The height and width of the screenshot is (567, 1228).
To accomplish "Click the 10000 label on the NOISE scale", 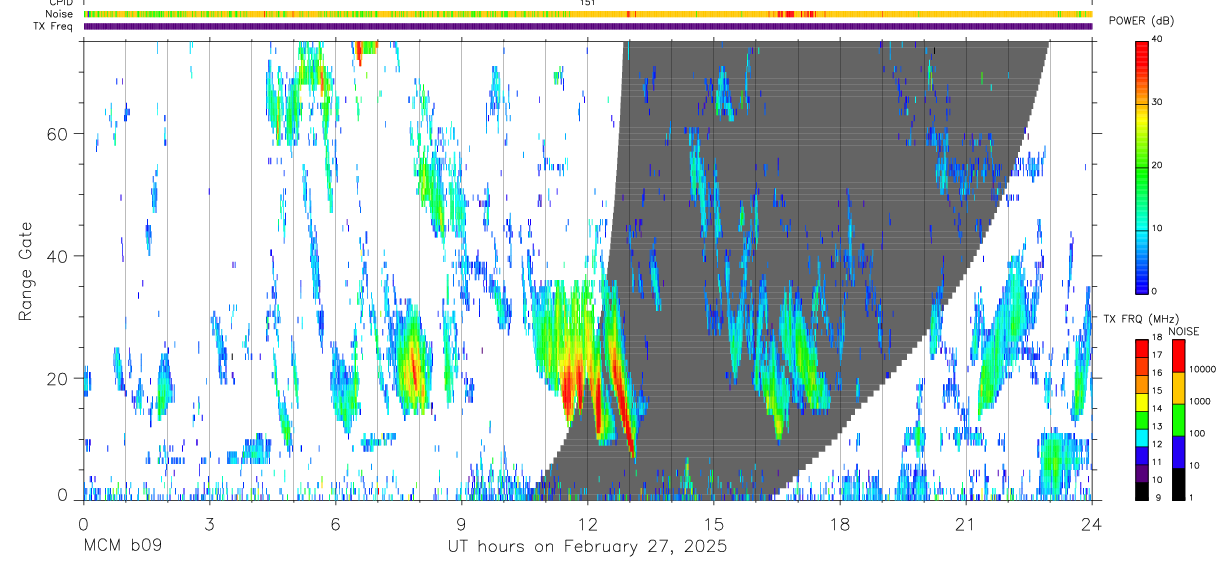I will [1203, 369].
